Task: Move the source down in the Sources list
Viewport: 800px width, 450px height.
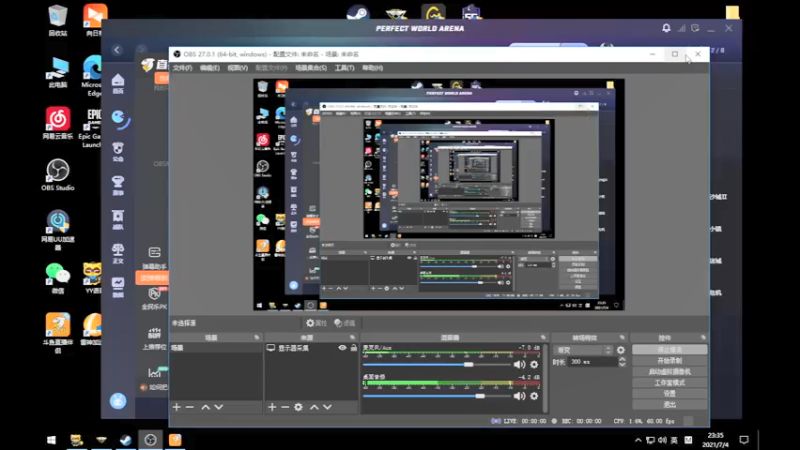Action: (328, 407)
